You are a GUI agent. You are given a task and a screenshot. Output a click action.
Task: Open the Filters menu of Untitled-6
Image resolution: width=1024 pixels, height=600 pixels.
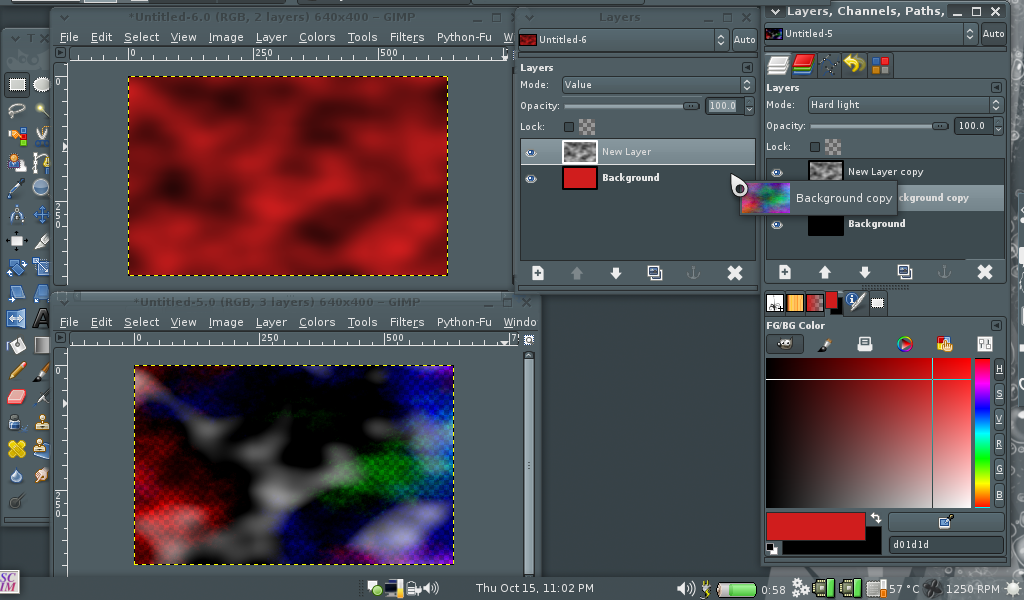(406, 37)
